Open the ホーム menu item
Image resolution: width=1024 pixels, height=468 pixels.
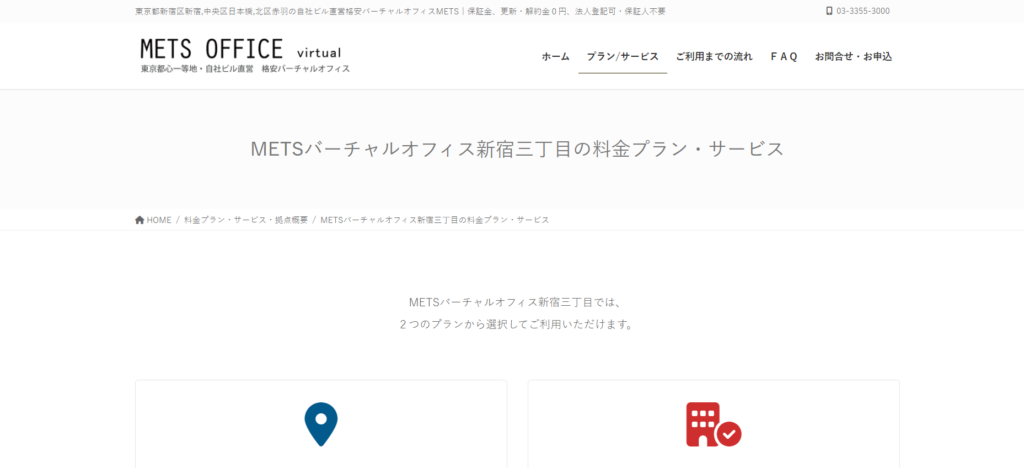(555, 57)
